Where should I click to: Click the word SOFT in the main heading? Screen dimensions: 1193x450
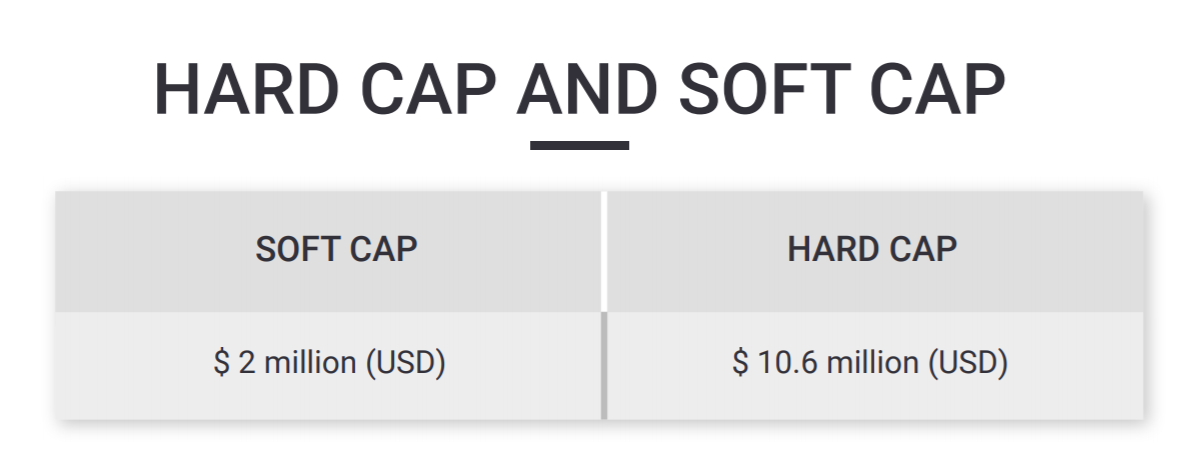click(x=765, y=90)
